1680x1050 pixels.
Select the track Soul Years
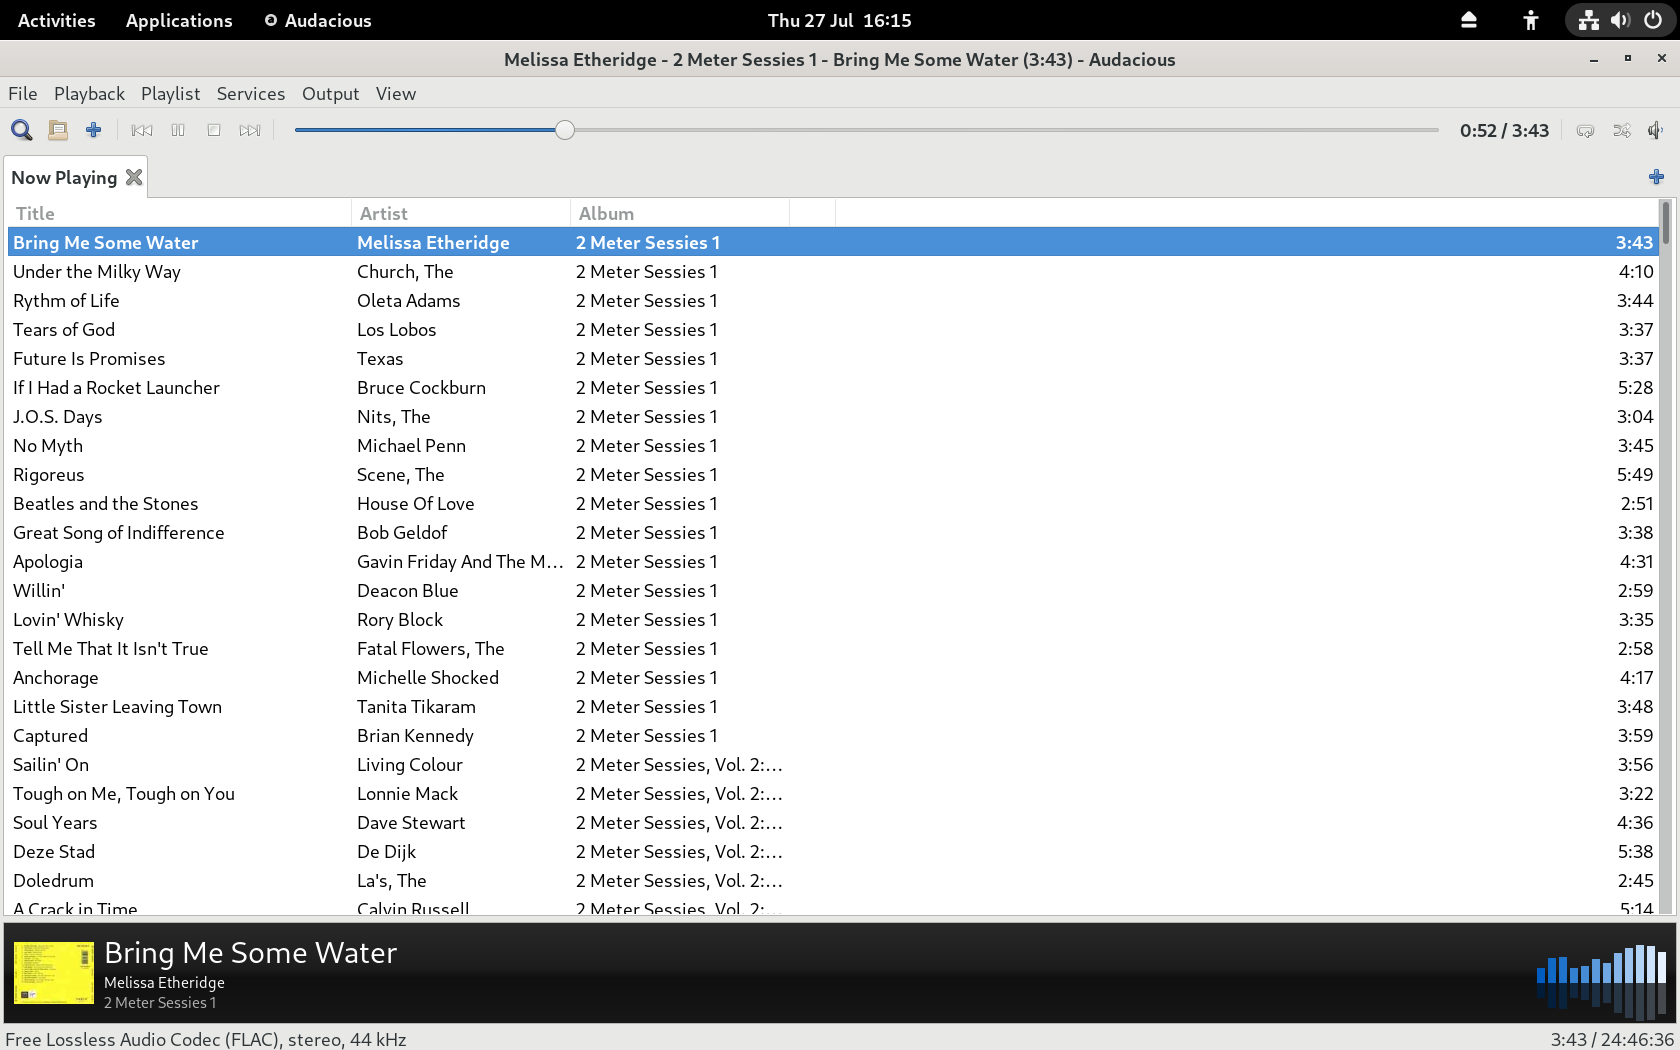pyautogui.click(x=833, y=822)
